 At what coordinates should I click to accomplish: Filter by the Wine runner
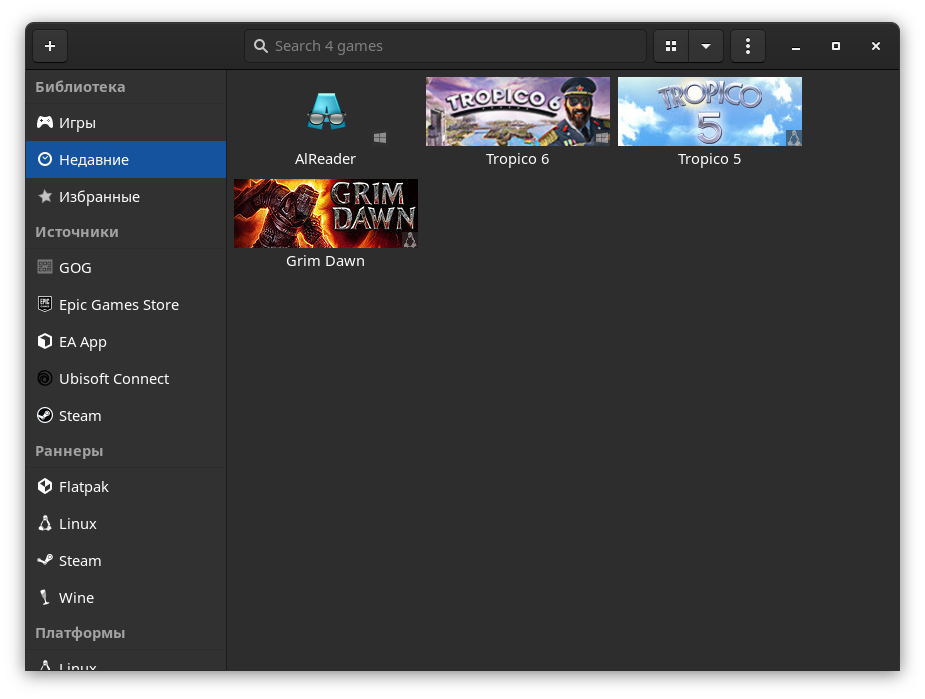point(126,598)
